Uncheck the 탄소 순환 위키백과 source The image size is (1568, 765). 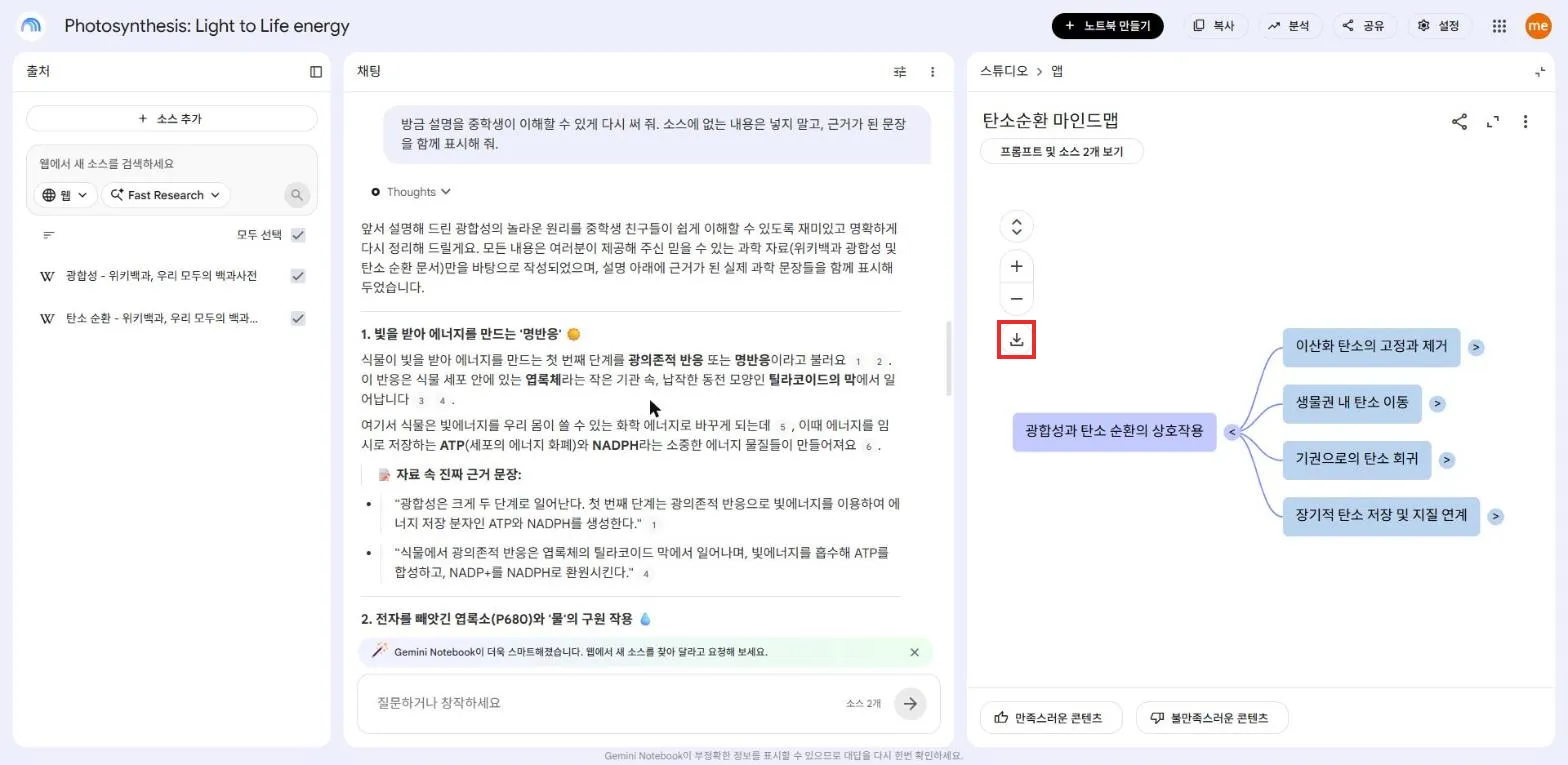point(298,318)
